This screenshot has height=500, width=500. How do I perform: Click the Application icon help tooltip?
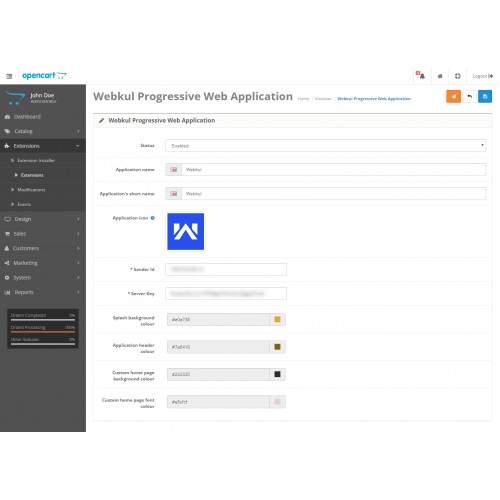(x=153, y=218)
